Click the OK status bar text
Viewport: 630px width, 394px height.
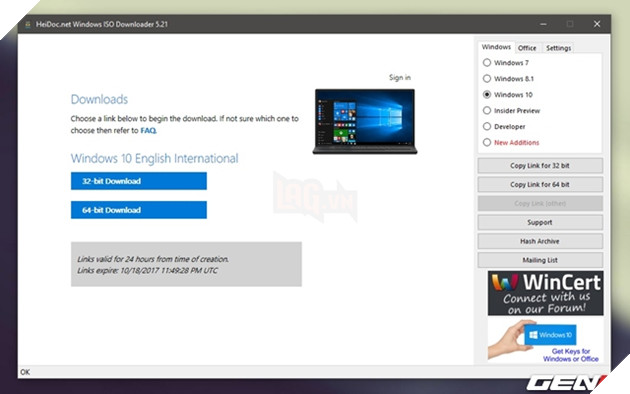click(25, 372)
